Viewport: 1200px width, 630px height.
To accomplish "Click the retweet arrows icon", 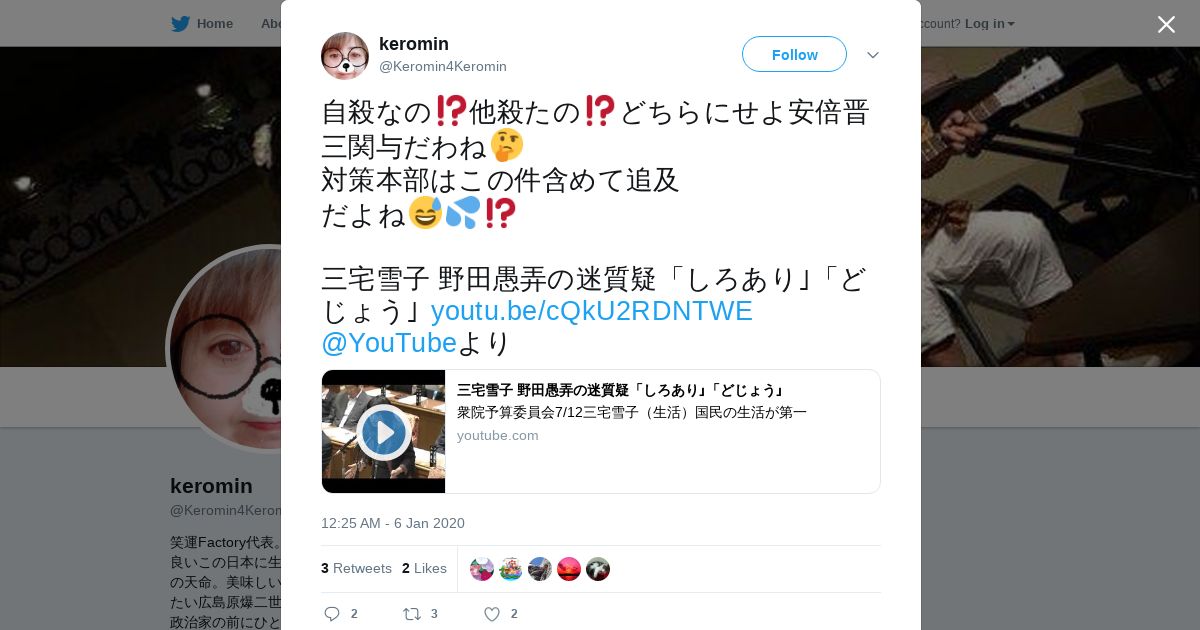I will (x=411, y=614).
